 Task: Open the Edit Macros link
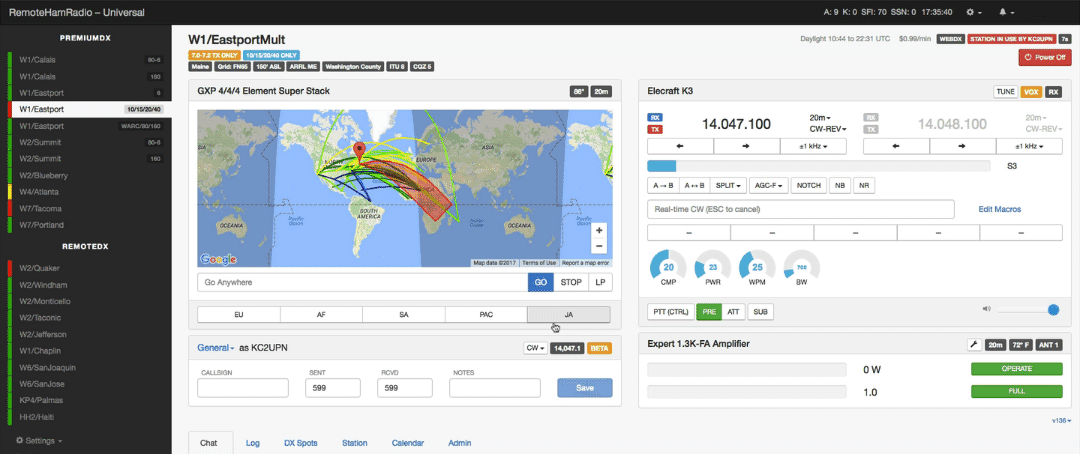999,209
